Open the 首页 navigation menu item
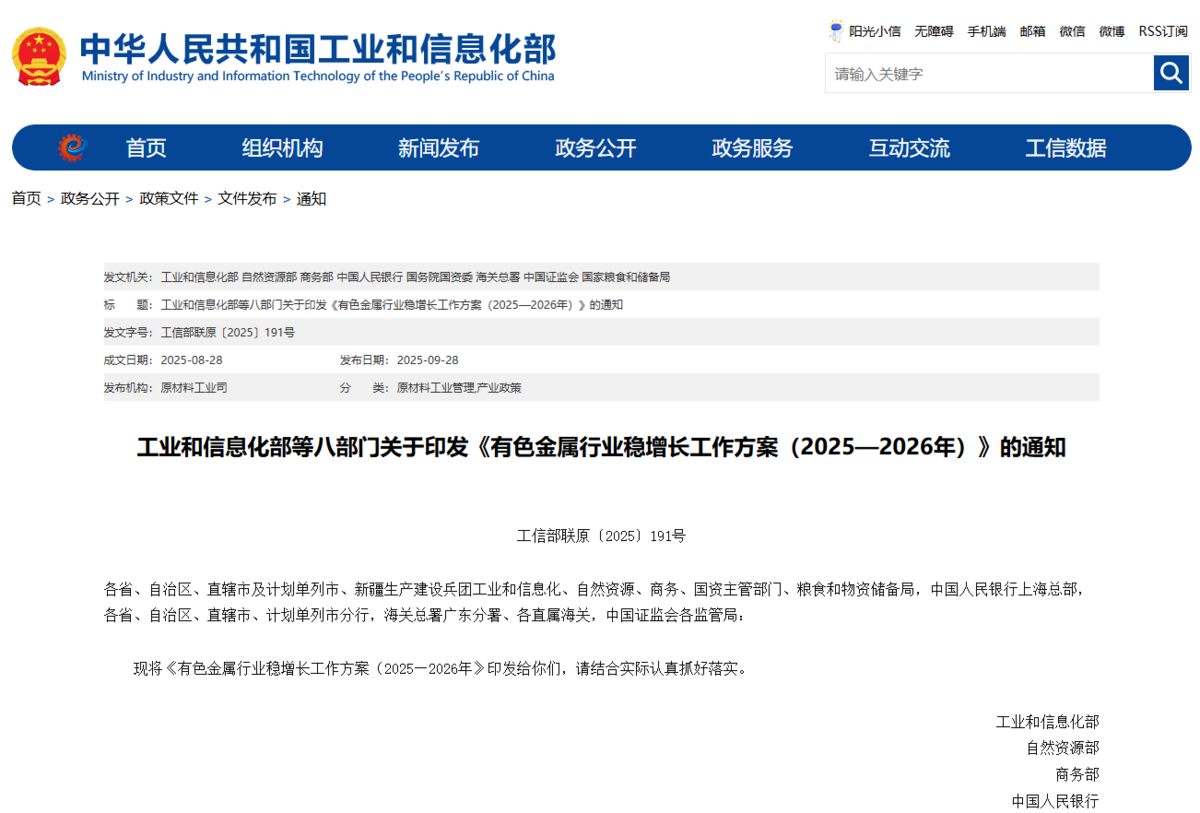This screenshot has height=813, width=1200. pos(146,148)
